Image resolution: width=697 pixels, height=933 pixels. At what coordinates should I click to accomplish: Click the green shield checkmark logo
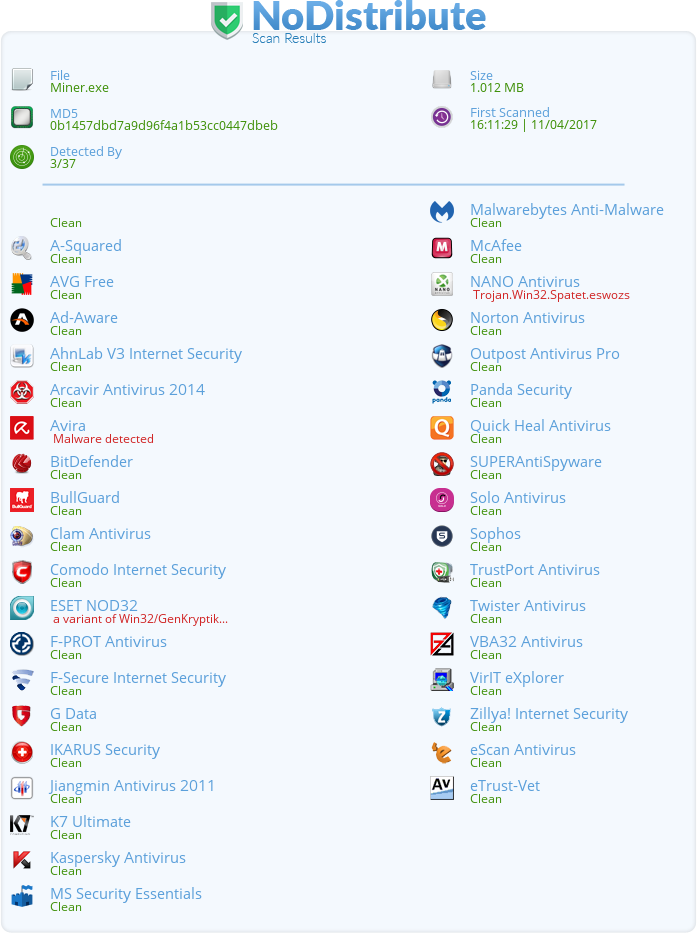227,21
